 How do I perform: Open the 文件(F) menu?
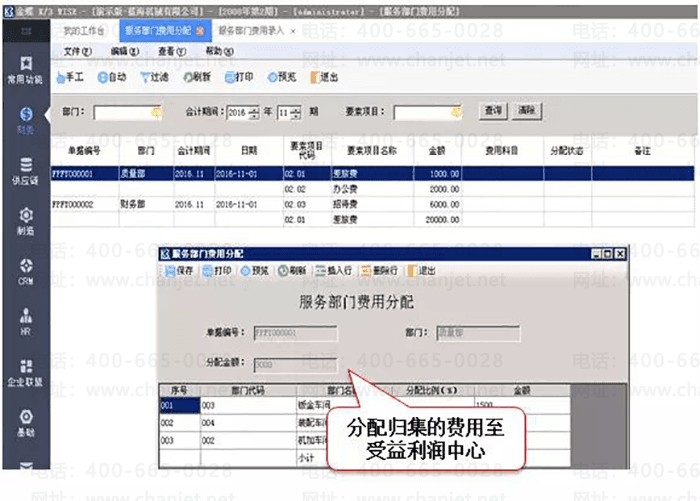[77, 51]
